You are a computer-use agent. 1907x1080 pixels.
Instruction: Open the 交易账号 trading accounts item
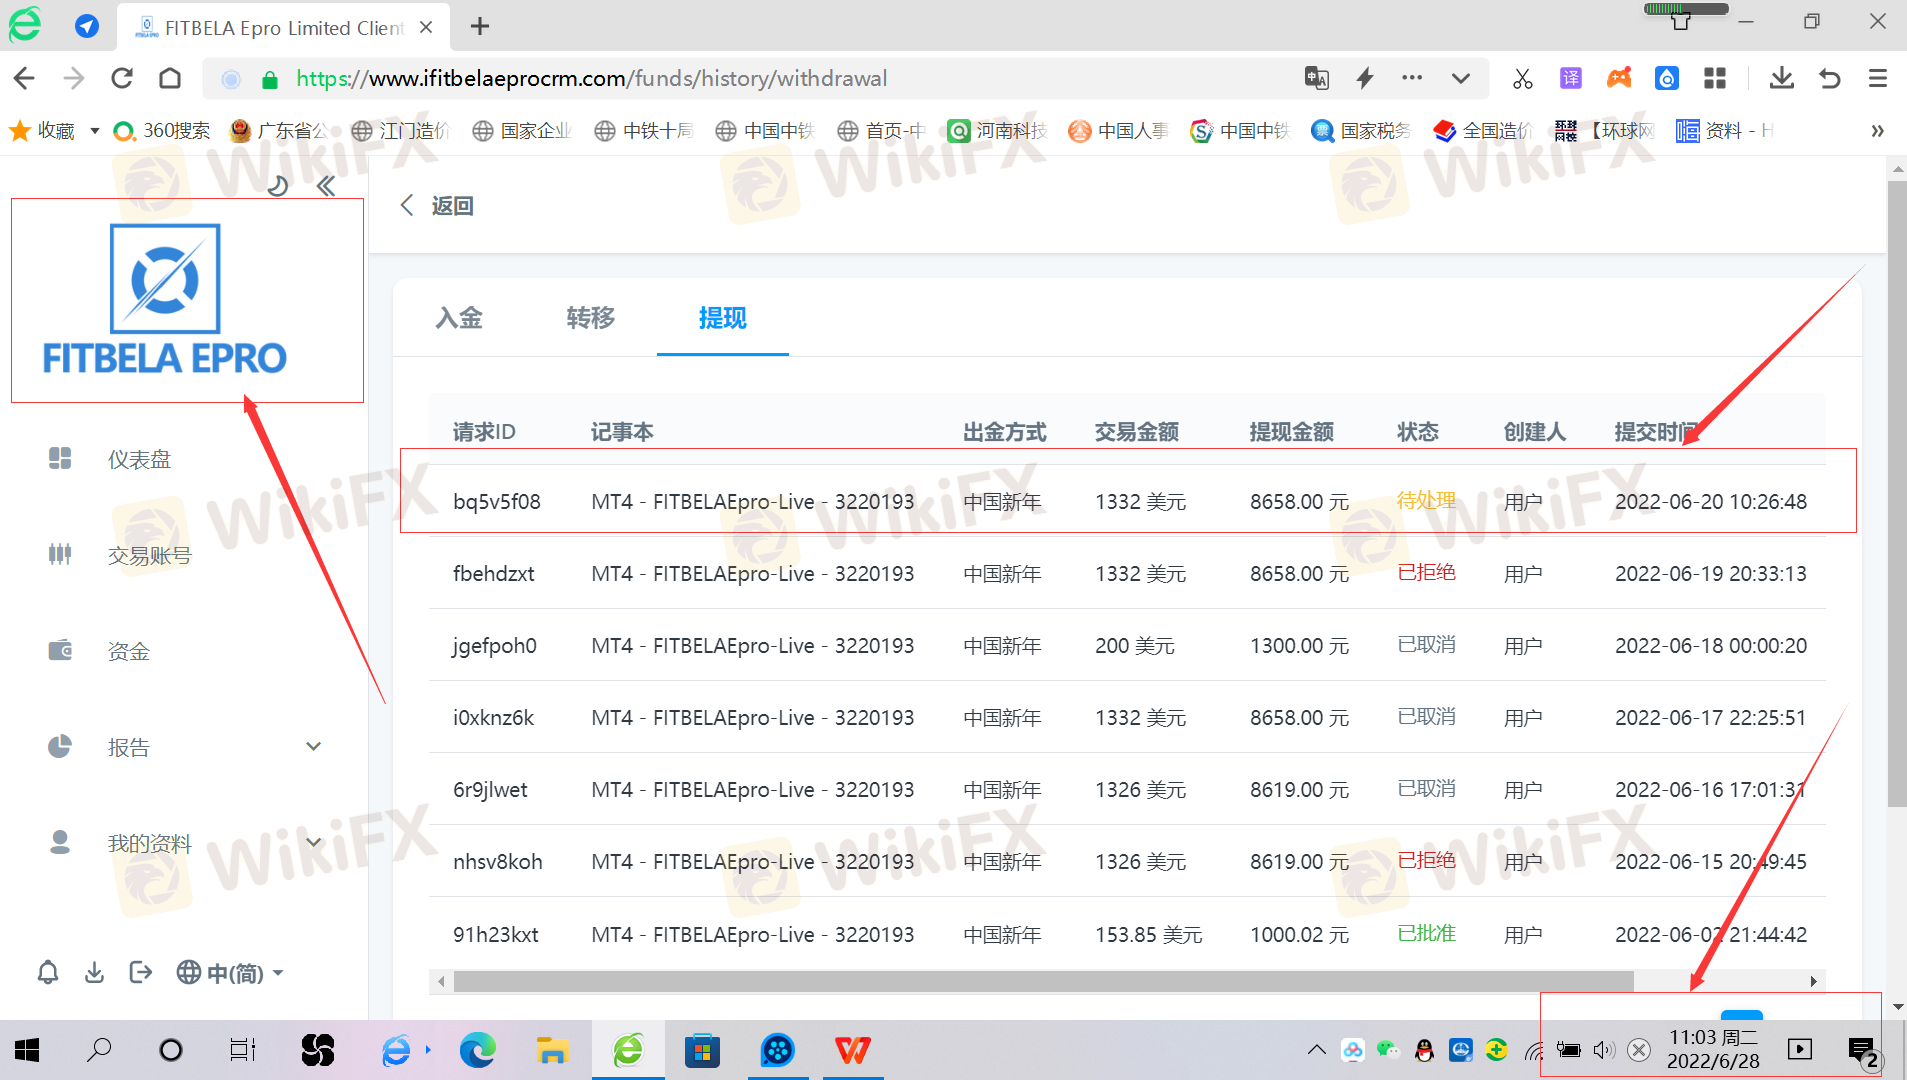tap(149, 555)
